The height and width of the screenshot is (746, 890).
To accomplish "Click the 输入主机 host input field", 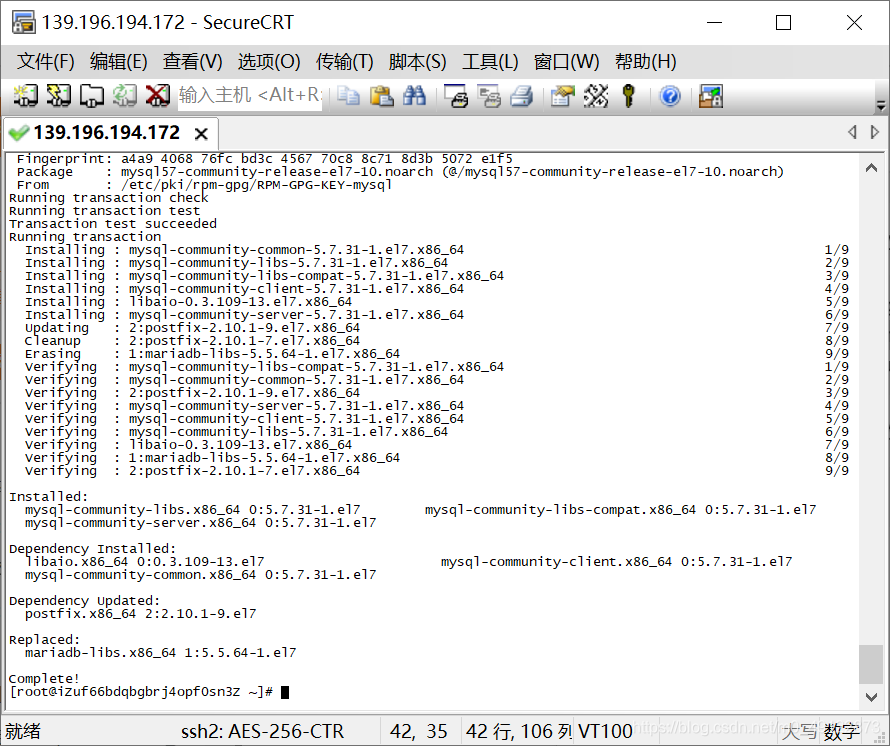I will click(x=250, y=95).
